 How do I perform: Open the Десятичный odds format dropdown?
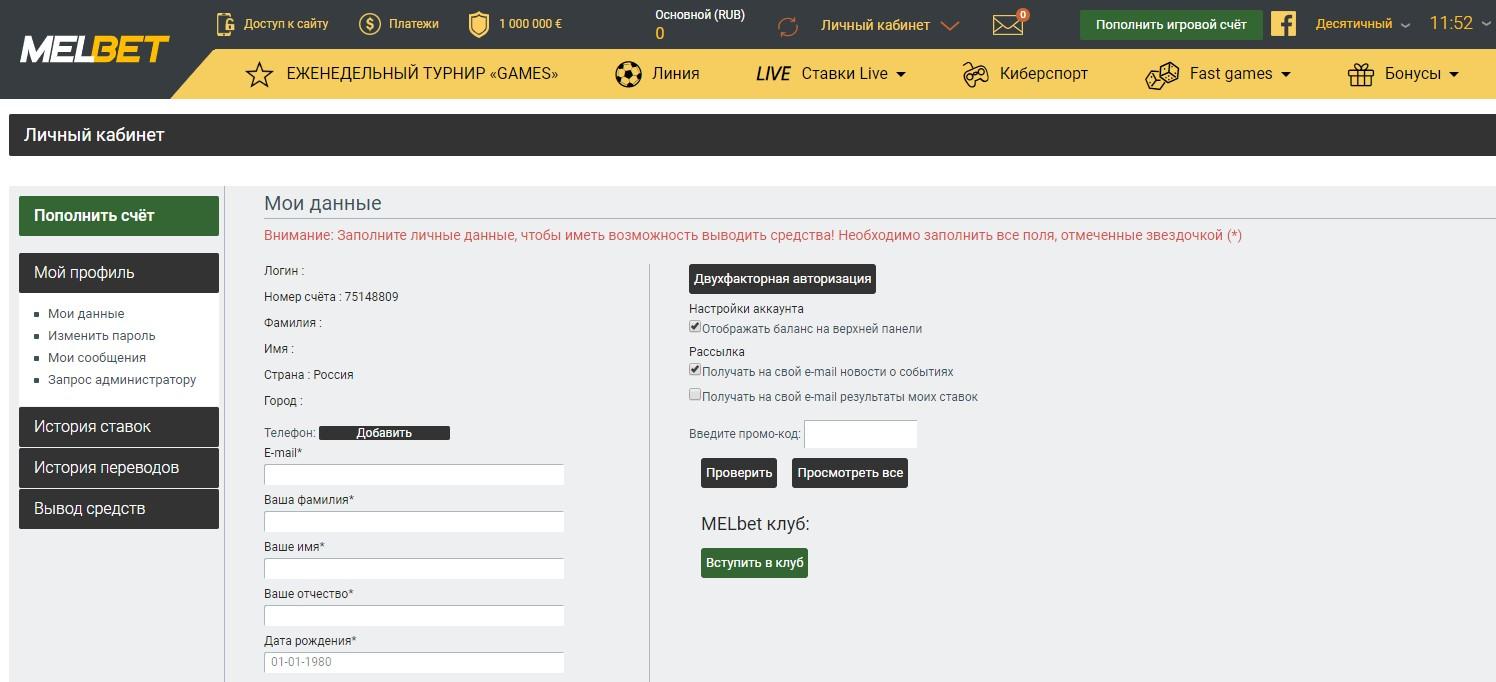1362,24
